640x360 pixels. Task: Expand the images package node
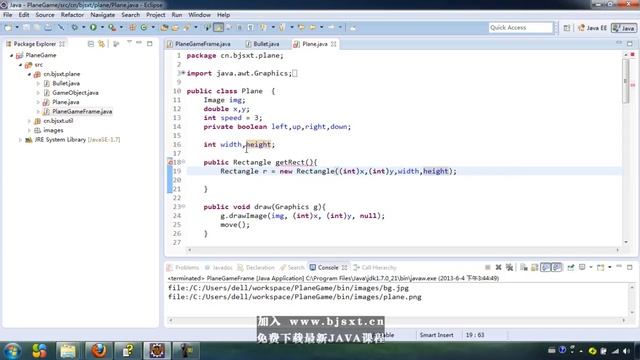[x=30, y=130]
